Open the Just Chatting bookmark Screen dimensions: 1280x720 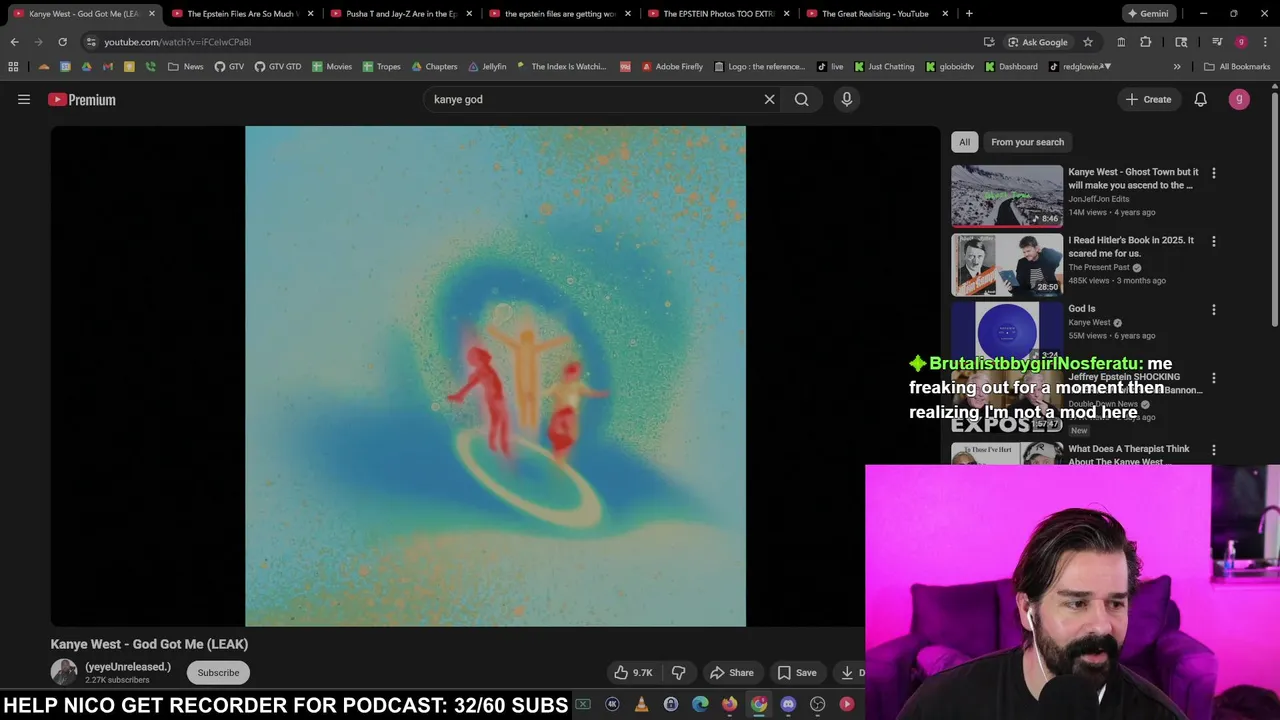click(x=884, y=66)
